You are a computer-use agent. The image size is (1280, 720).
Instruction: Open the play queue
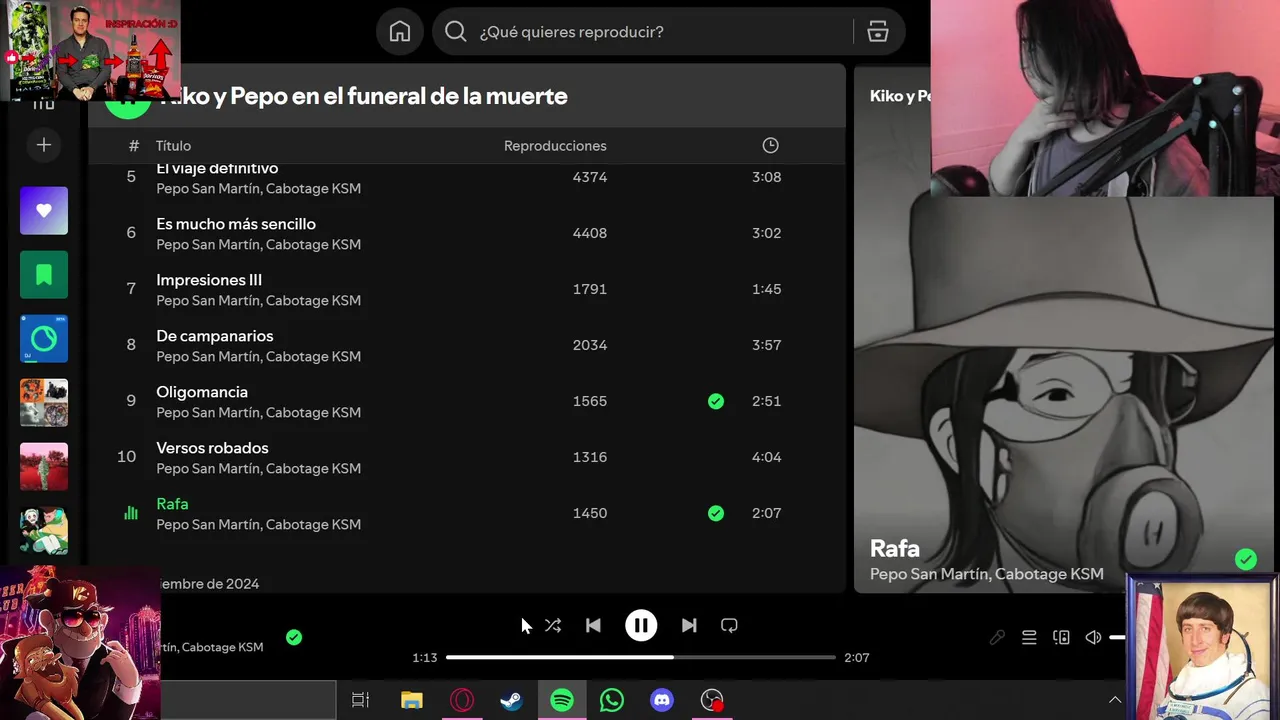(x=1029, y=637)
